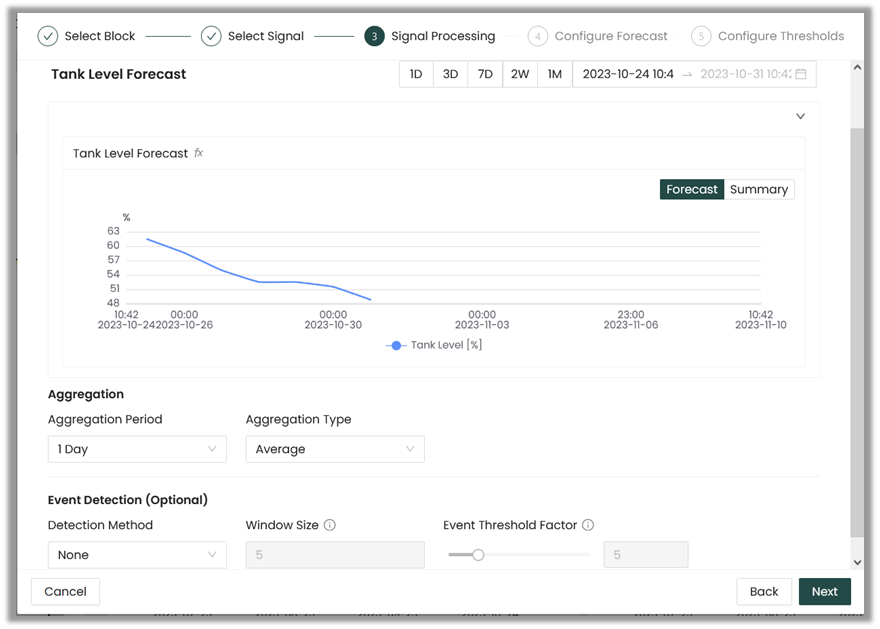This screenshot has height=629, width=880.
Task: Click the Next button
Action: tap(824, 591)
